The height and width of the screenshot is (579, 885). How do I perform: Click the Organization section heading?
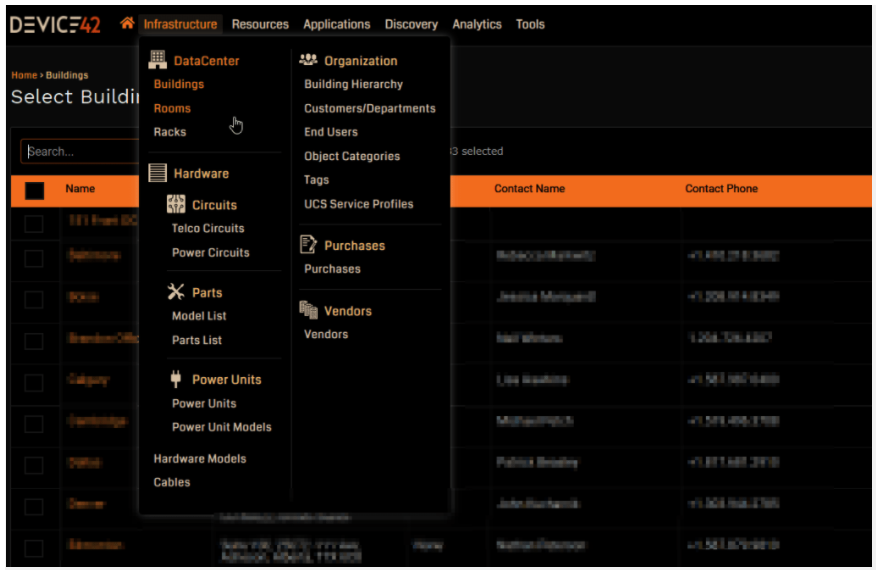coord(362,61)
